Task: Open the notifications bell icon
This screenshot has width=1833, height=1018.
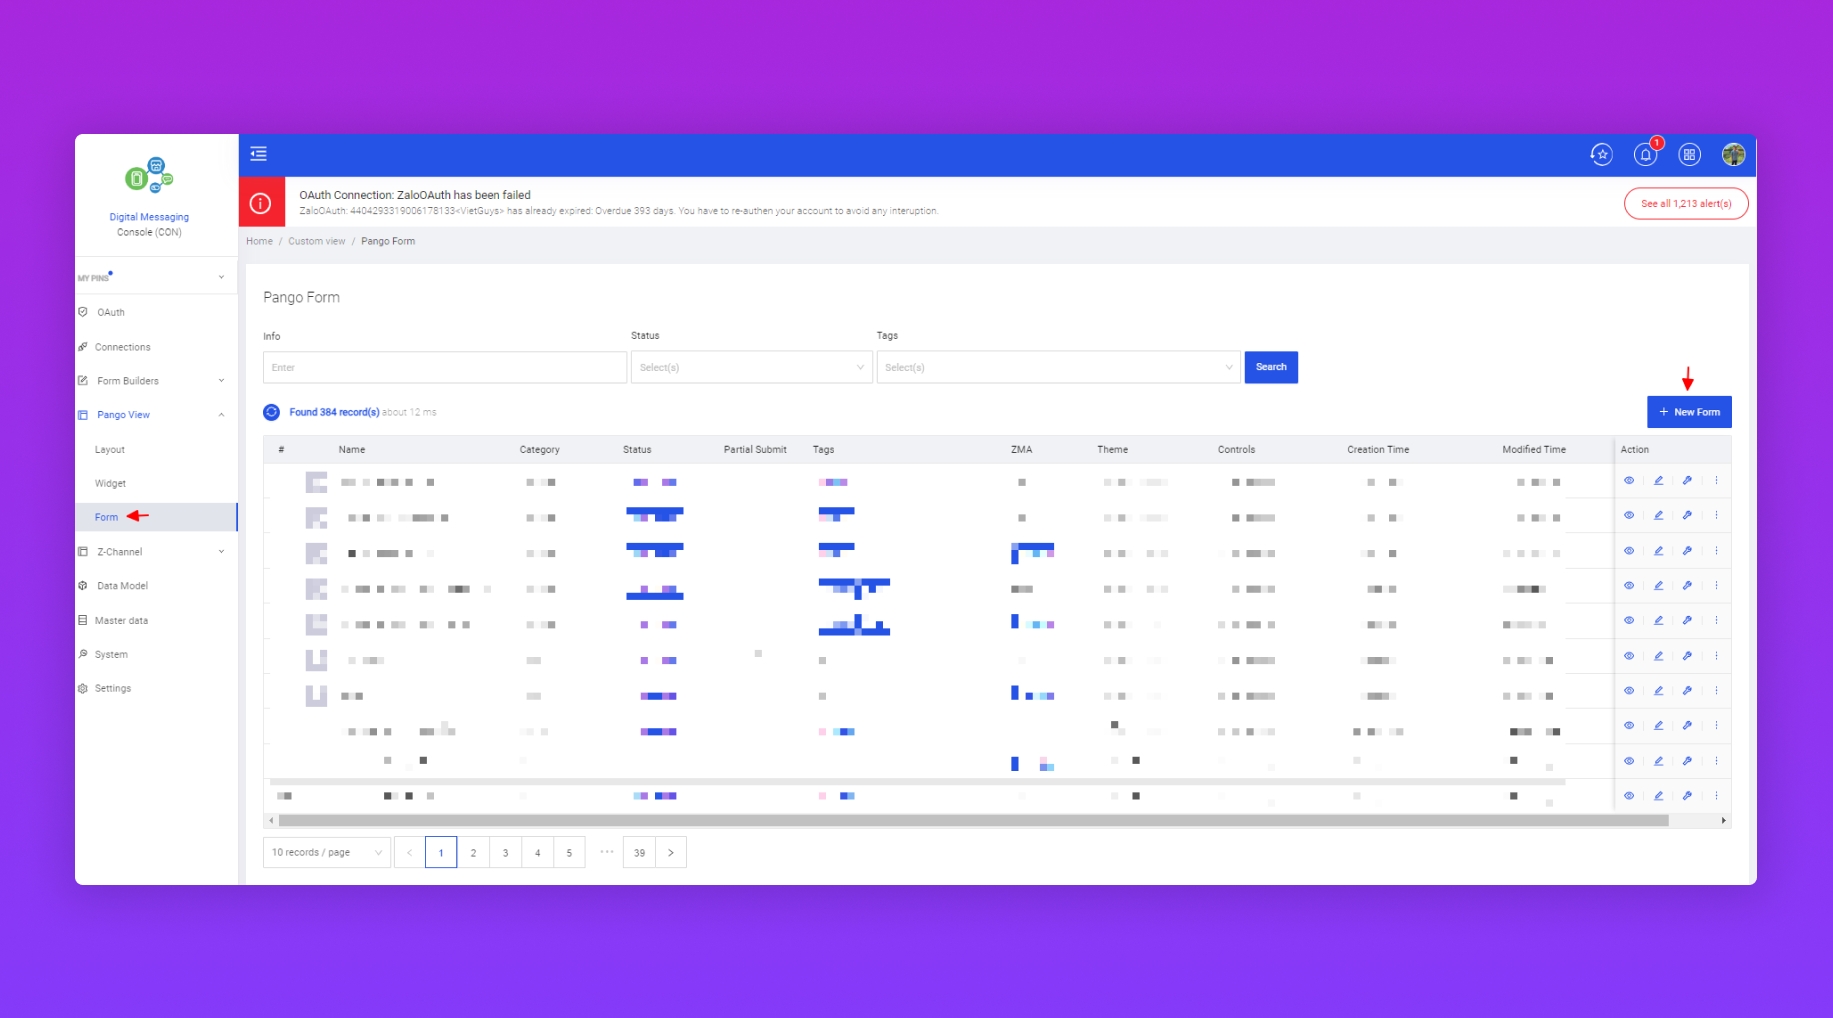Action: [x=1645, y=154]
